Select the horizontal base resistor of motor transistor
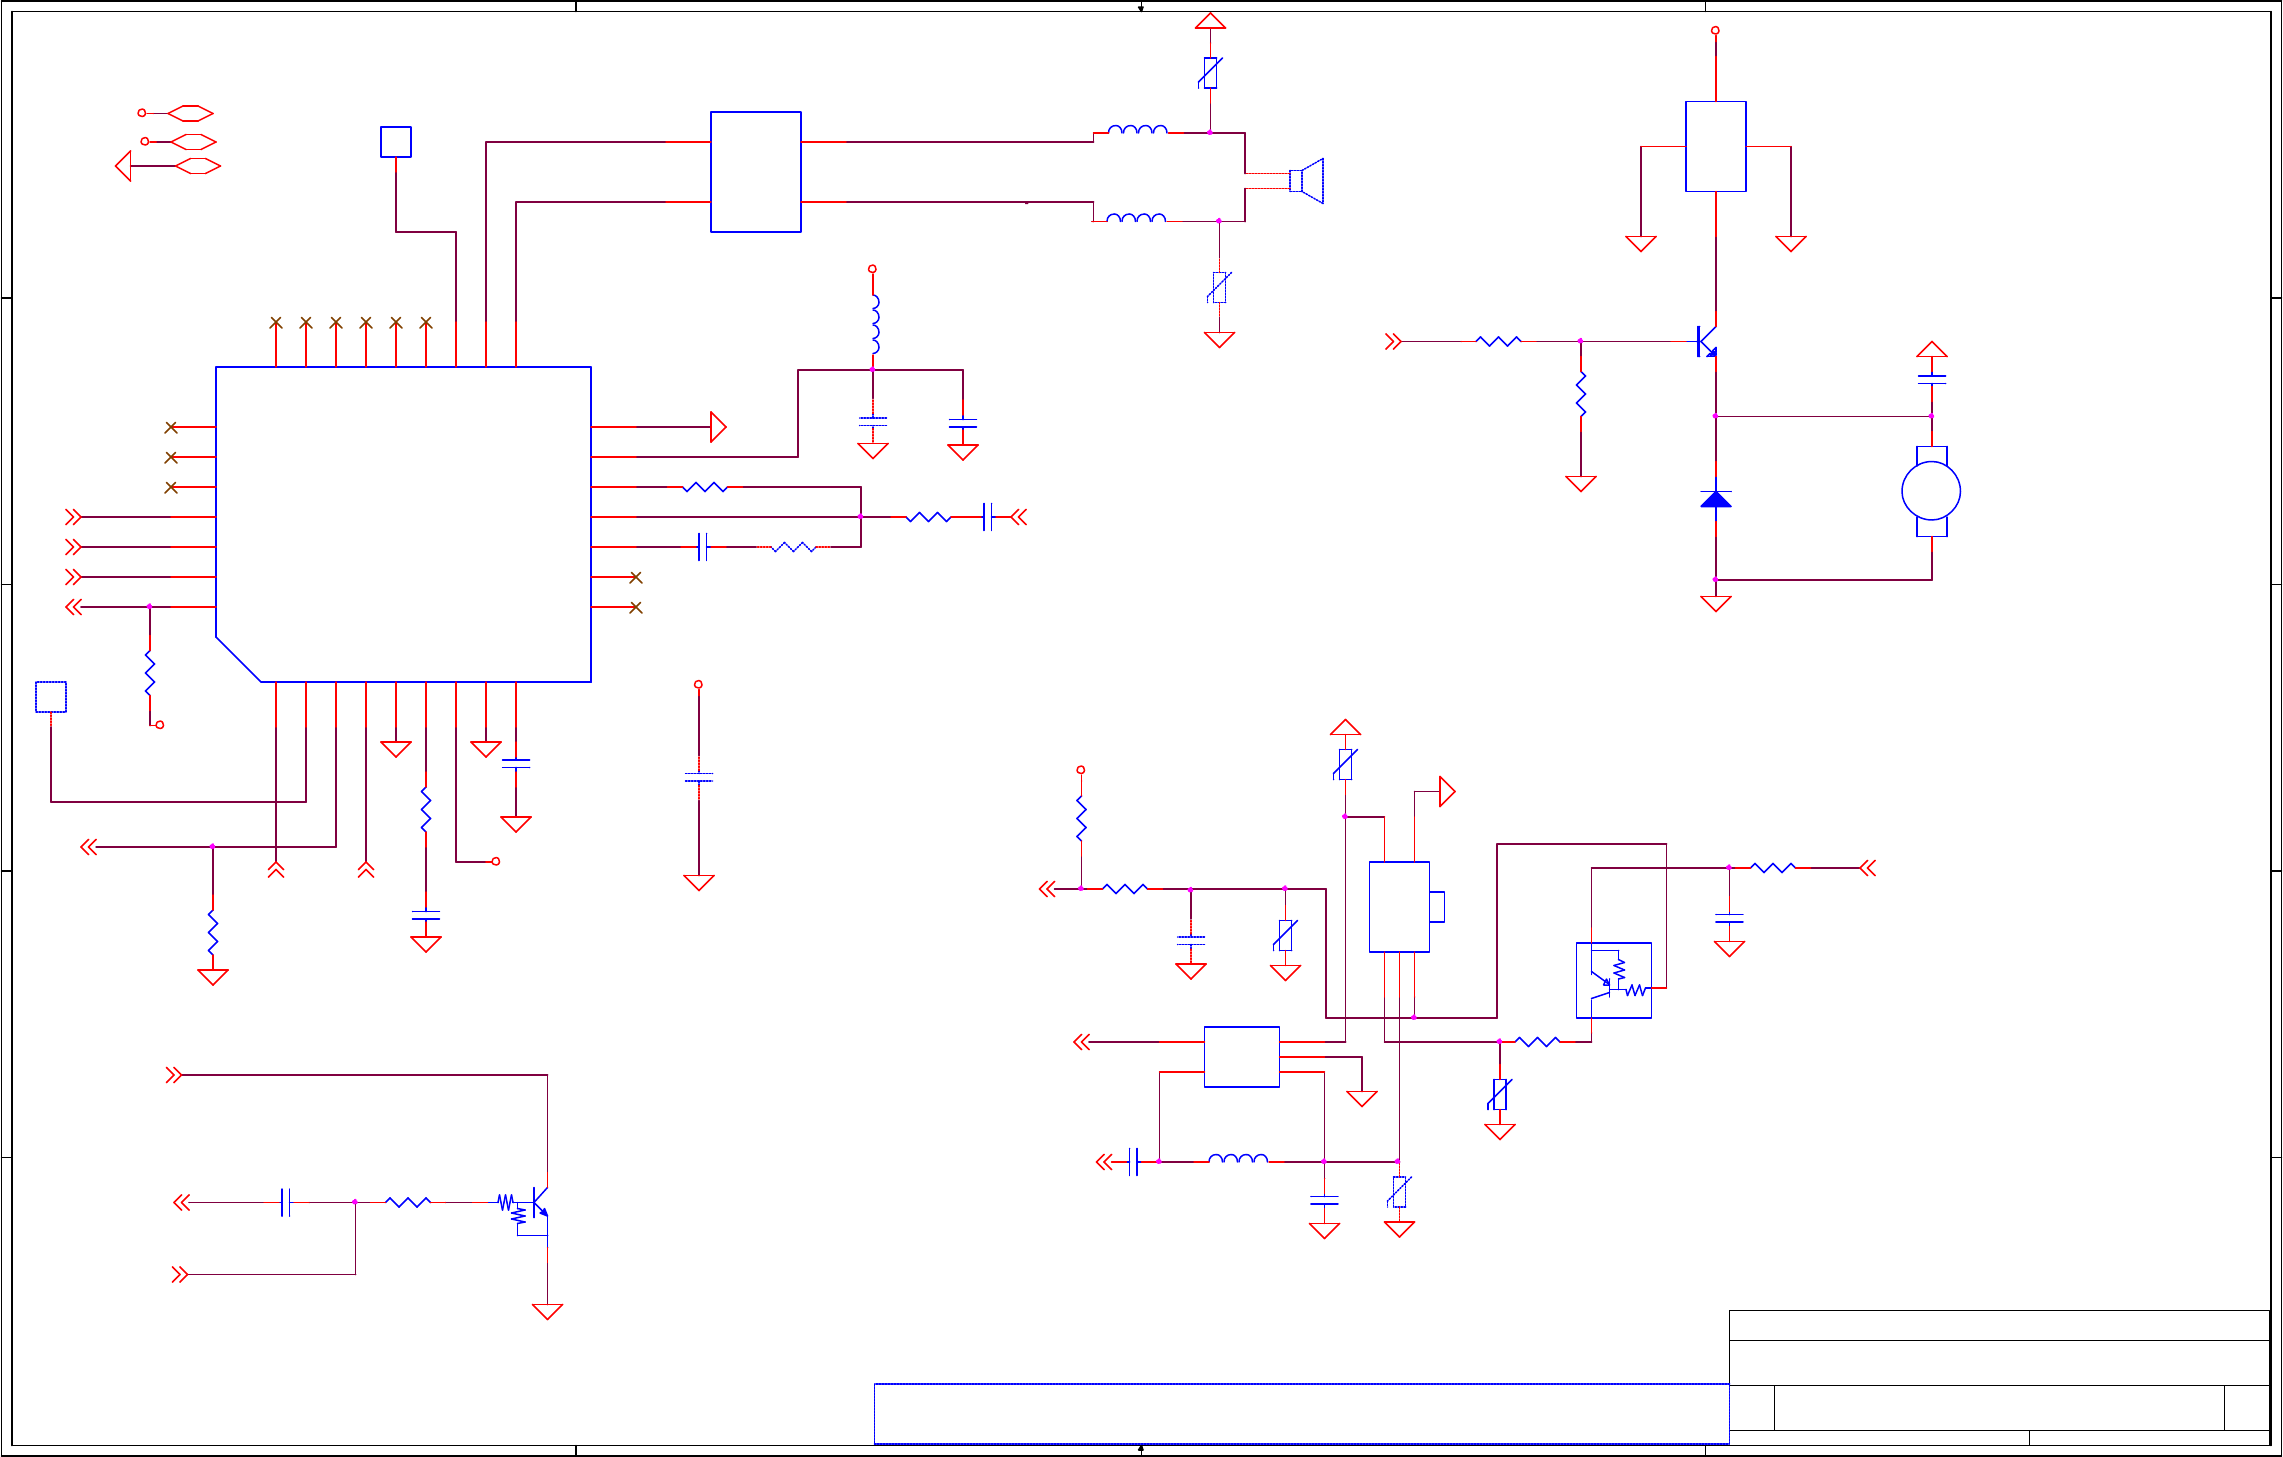This screenshot has width=2283, height=1457. click(x=1499, y=342)
